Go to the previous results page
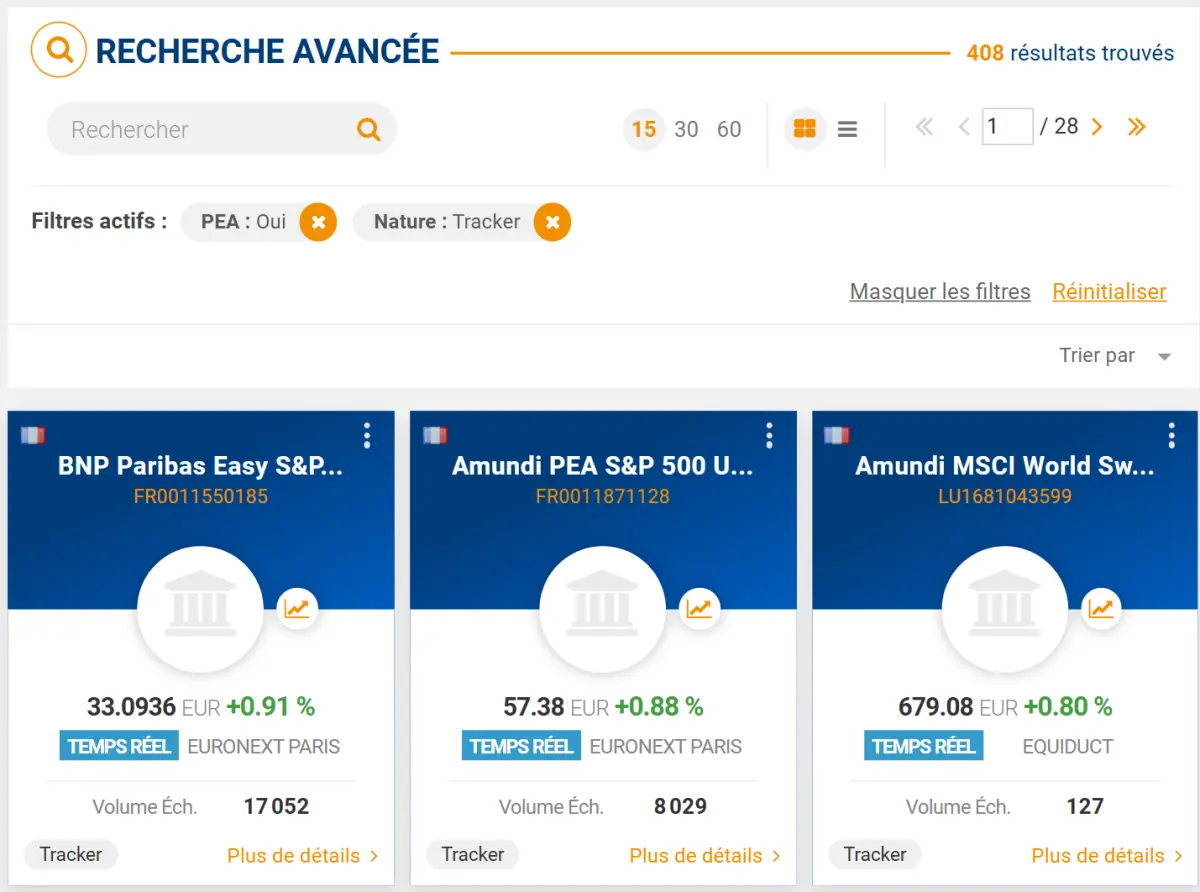The image size is (1200, 892). (965, 127)
